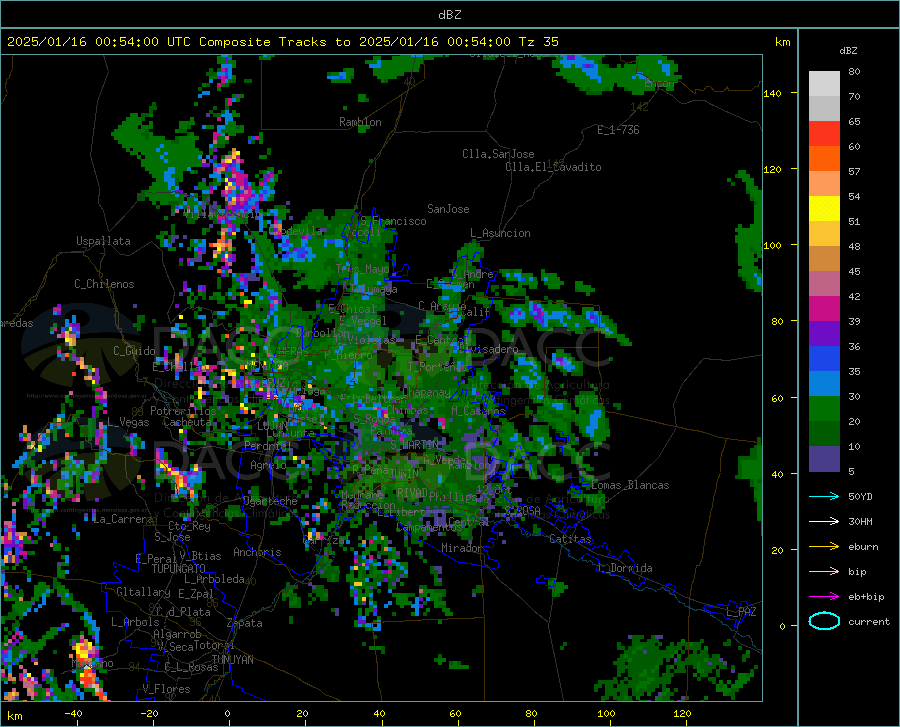Click the Clla.SanJose map label
Viewport: 900px width, 727px height.
[x=498, y=154]
